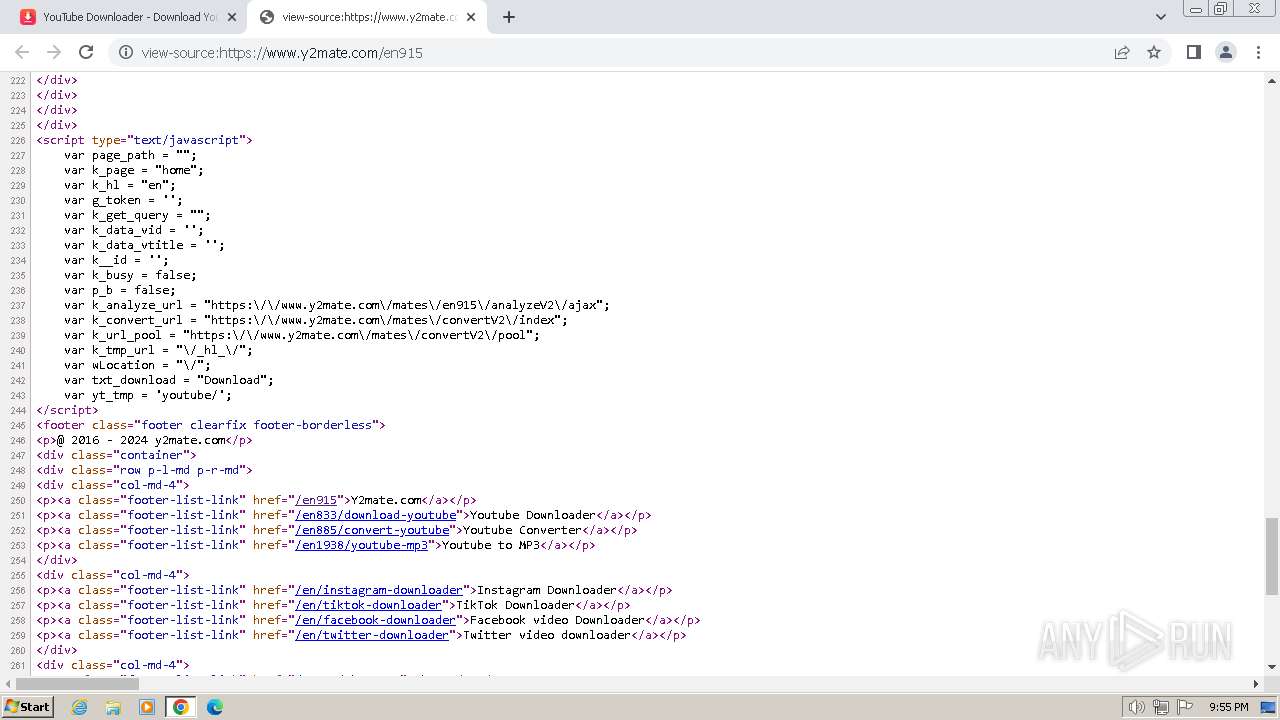Click the k_convert_url variable line
The height and width of the screenshot is (720, 1280).
click(316, 320)
